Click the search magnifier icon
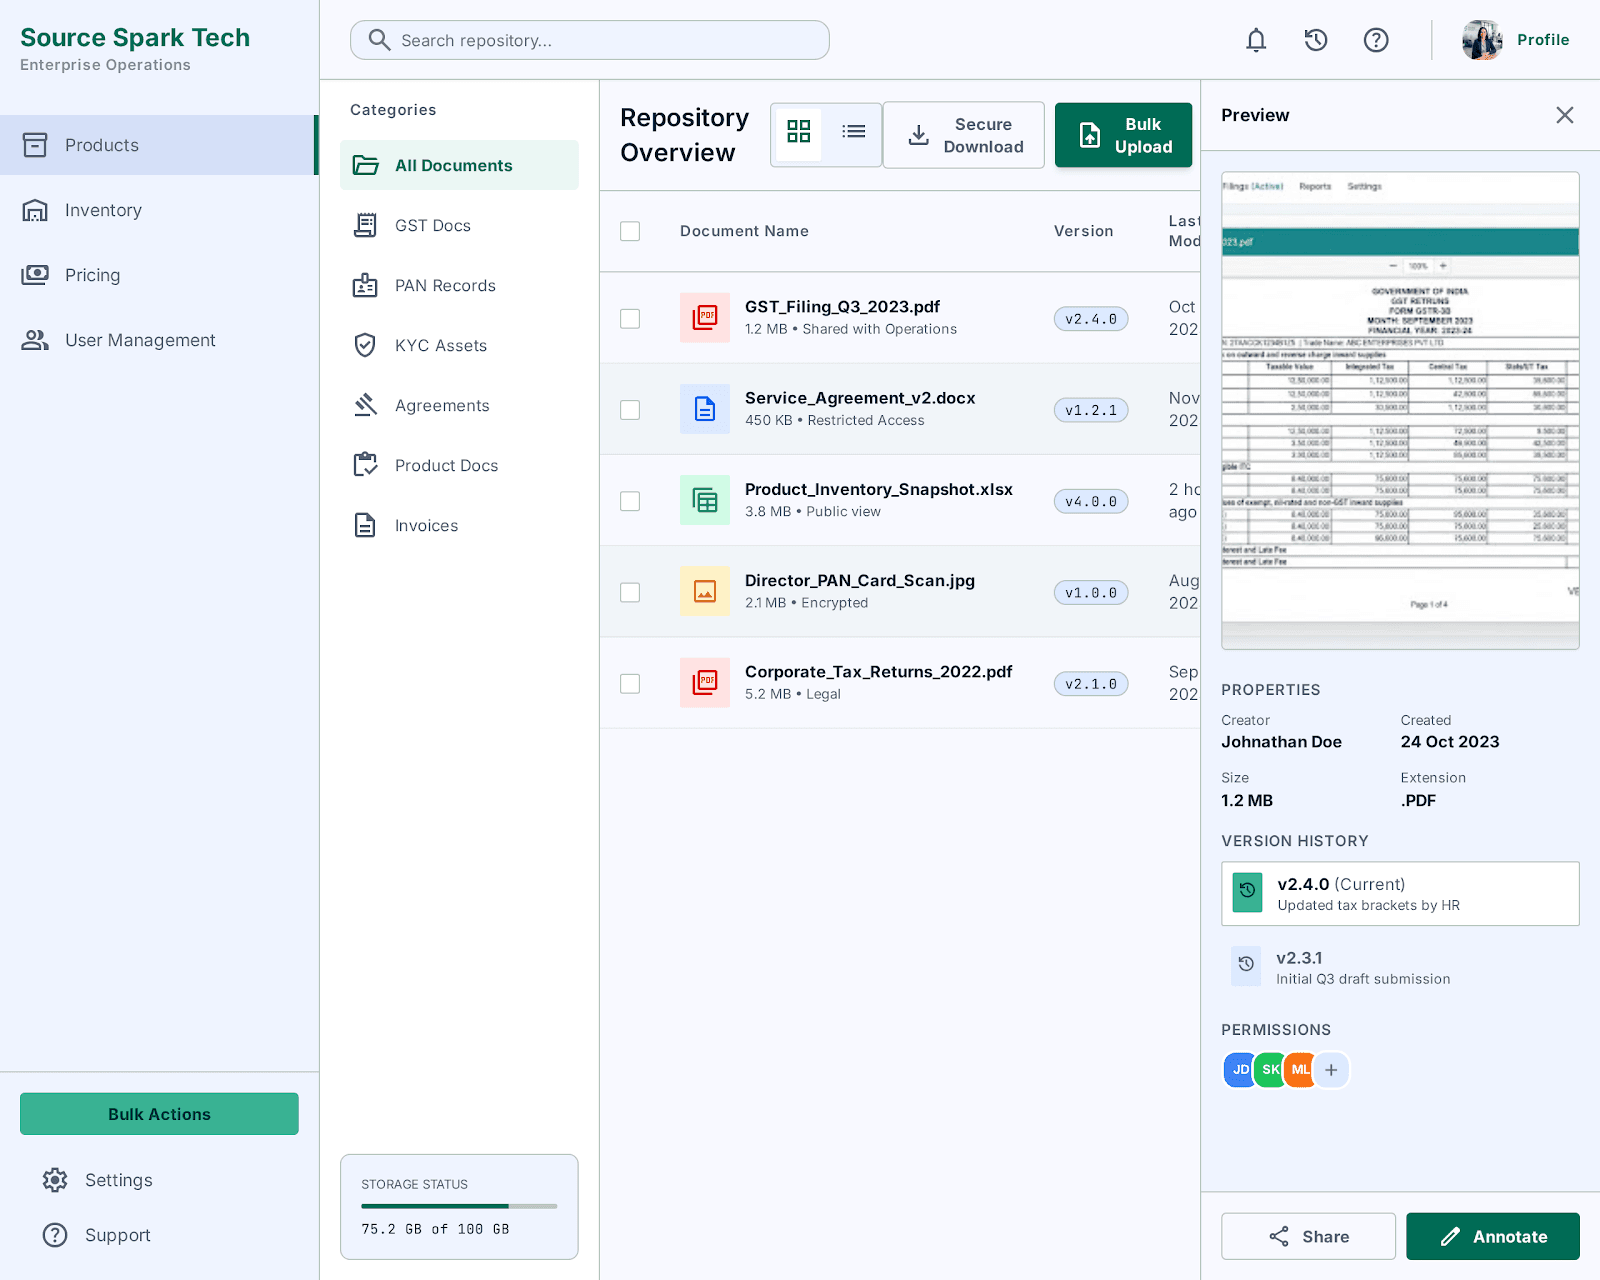The height and width of the screenshot is (1280, 1600). point(379,40)
